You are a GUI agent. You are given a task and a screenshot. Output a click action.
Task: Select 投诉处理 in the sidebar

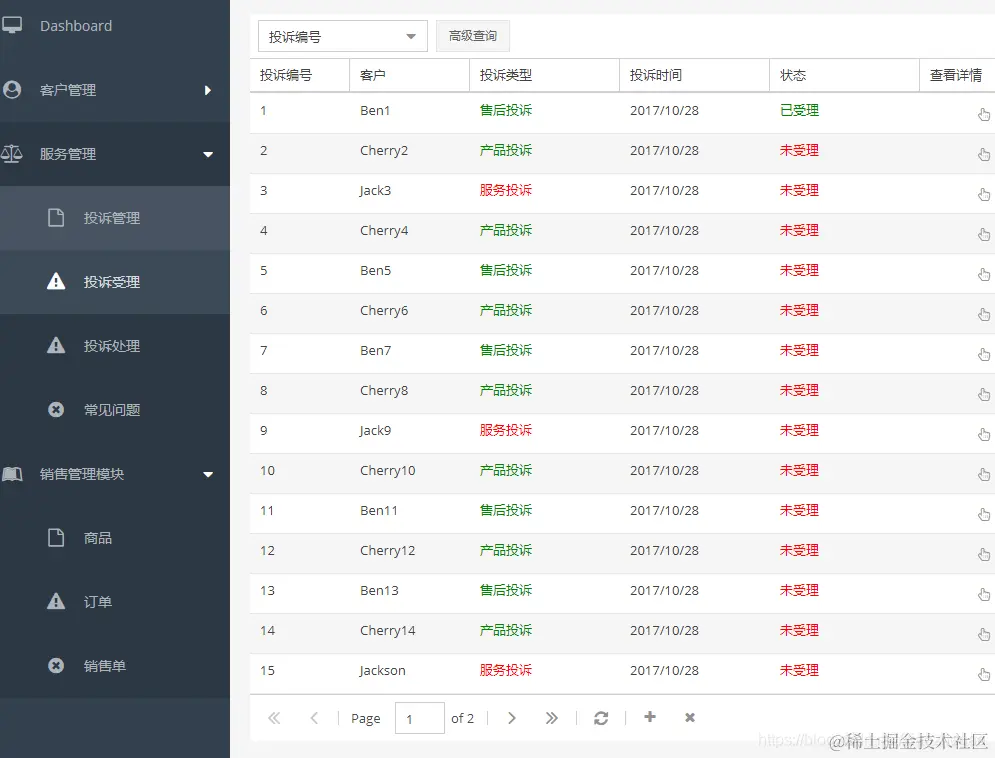[x=115, y=346]
